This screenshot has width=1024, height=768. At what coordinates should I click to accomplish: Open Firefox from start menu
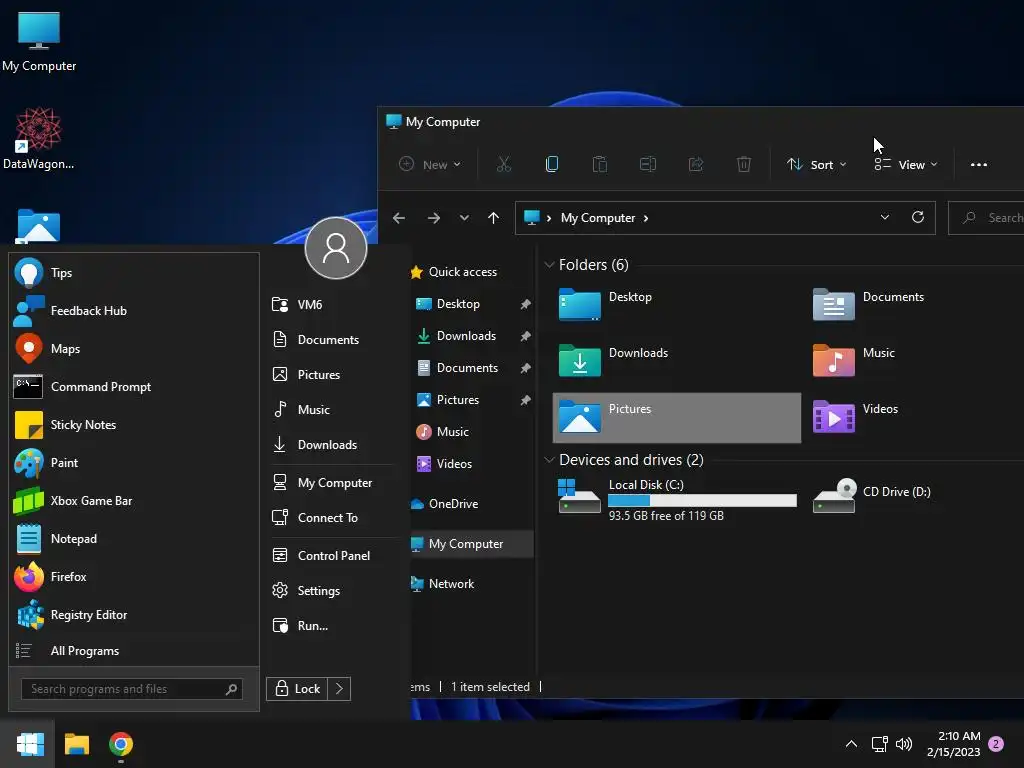point(135,577)
